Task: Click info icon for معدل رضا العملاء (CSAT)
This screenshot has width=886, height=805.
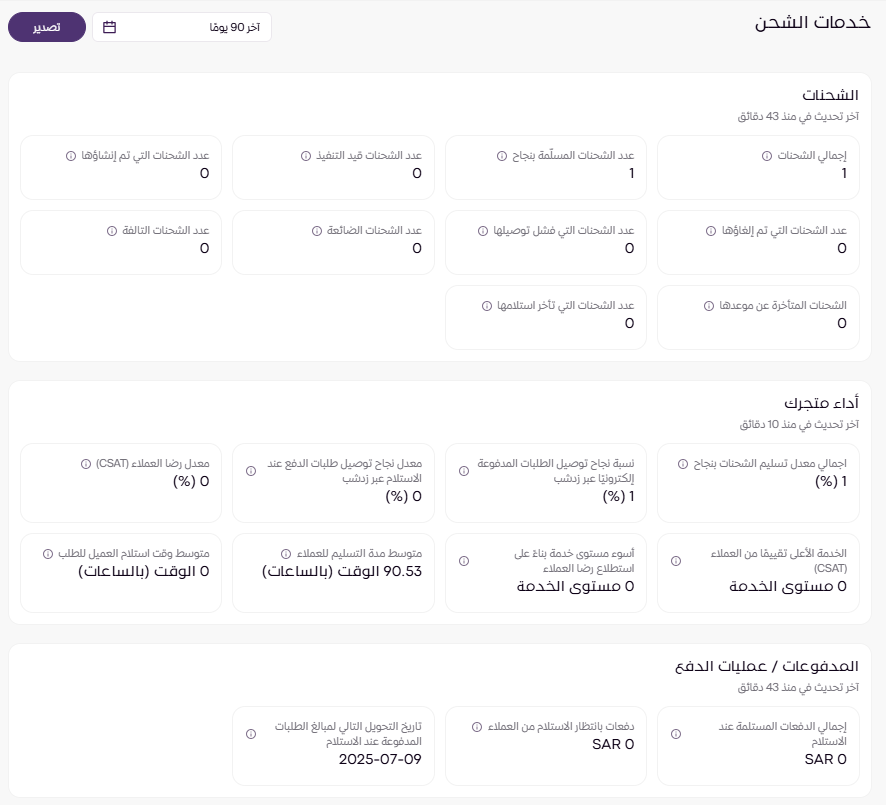Action: pyautogui.click(x=86, y=464)
